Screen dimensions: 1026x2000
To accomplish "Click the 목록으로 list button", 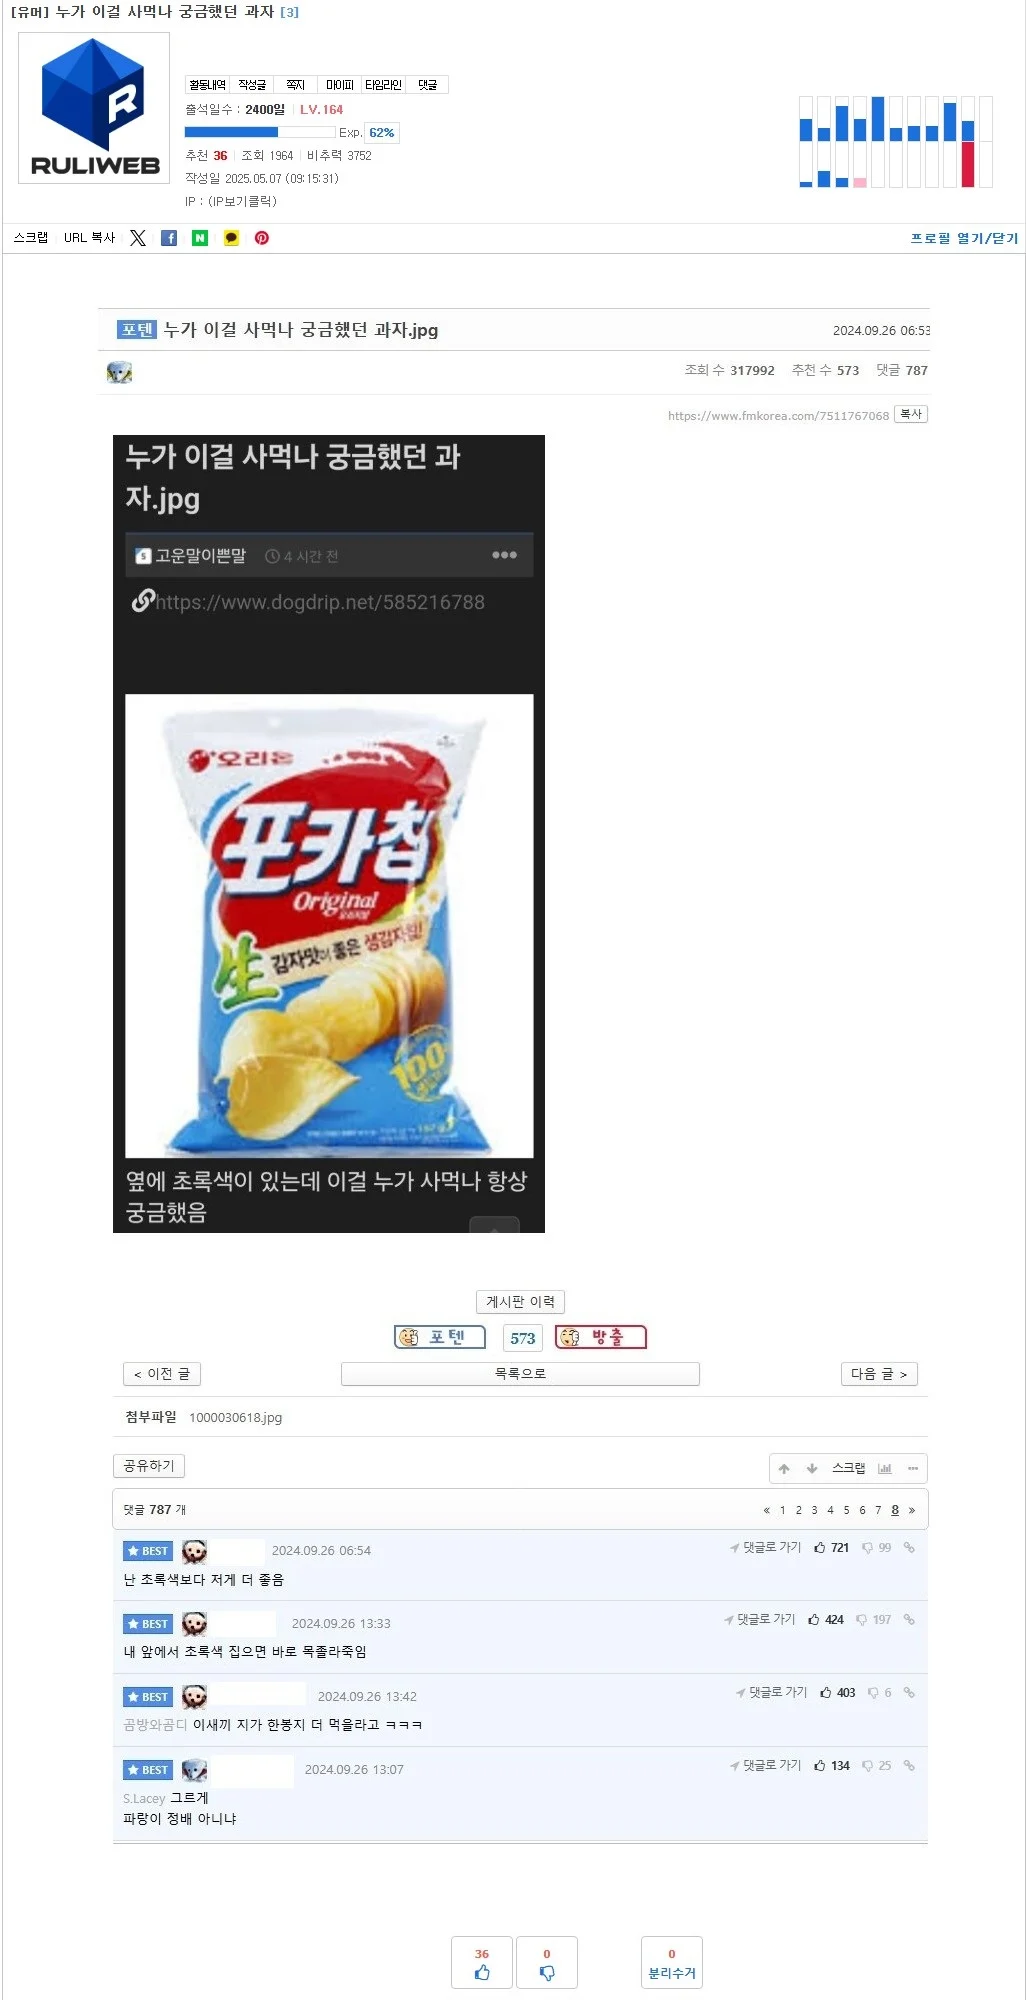I will [520, 1374].
